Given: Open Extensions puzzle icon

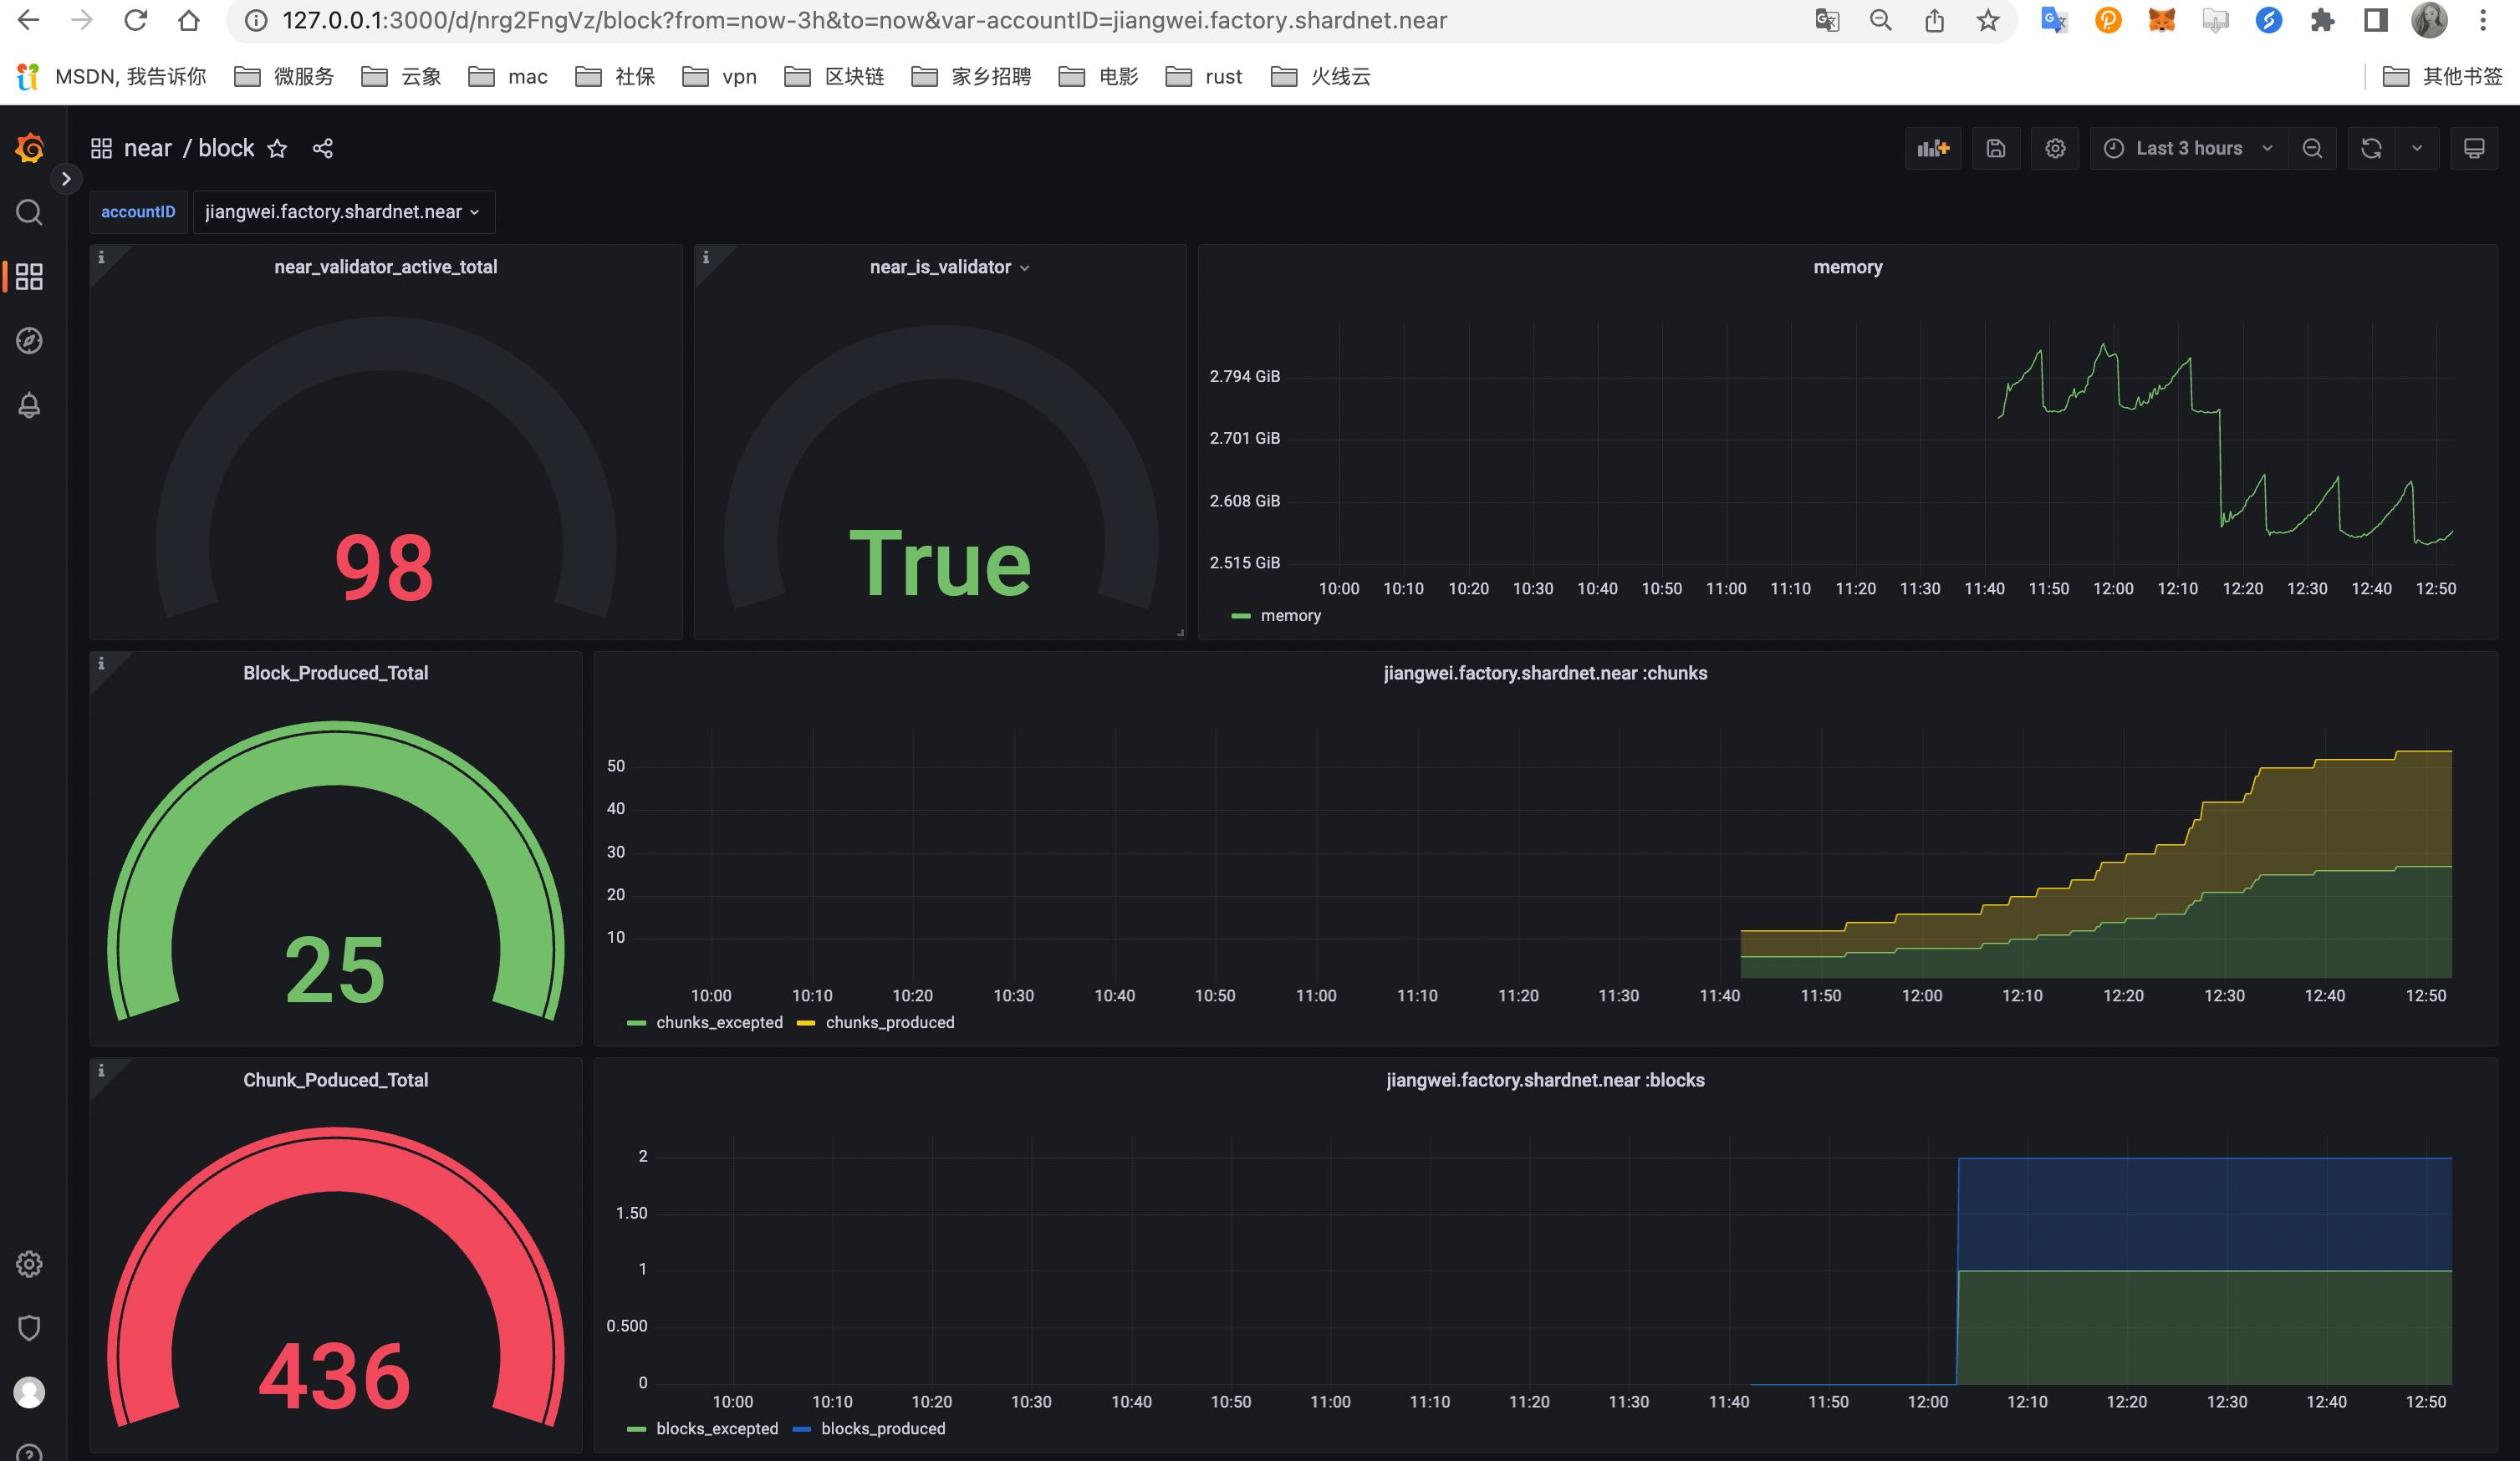Looking at the screenshot, I should tap(2322, 20).
